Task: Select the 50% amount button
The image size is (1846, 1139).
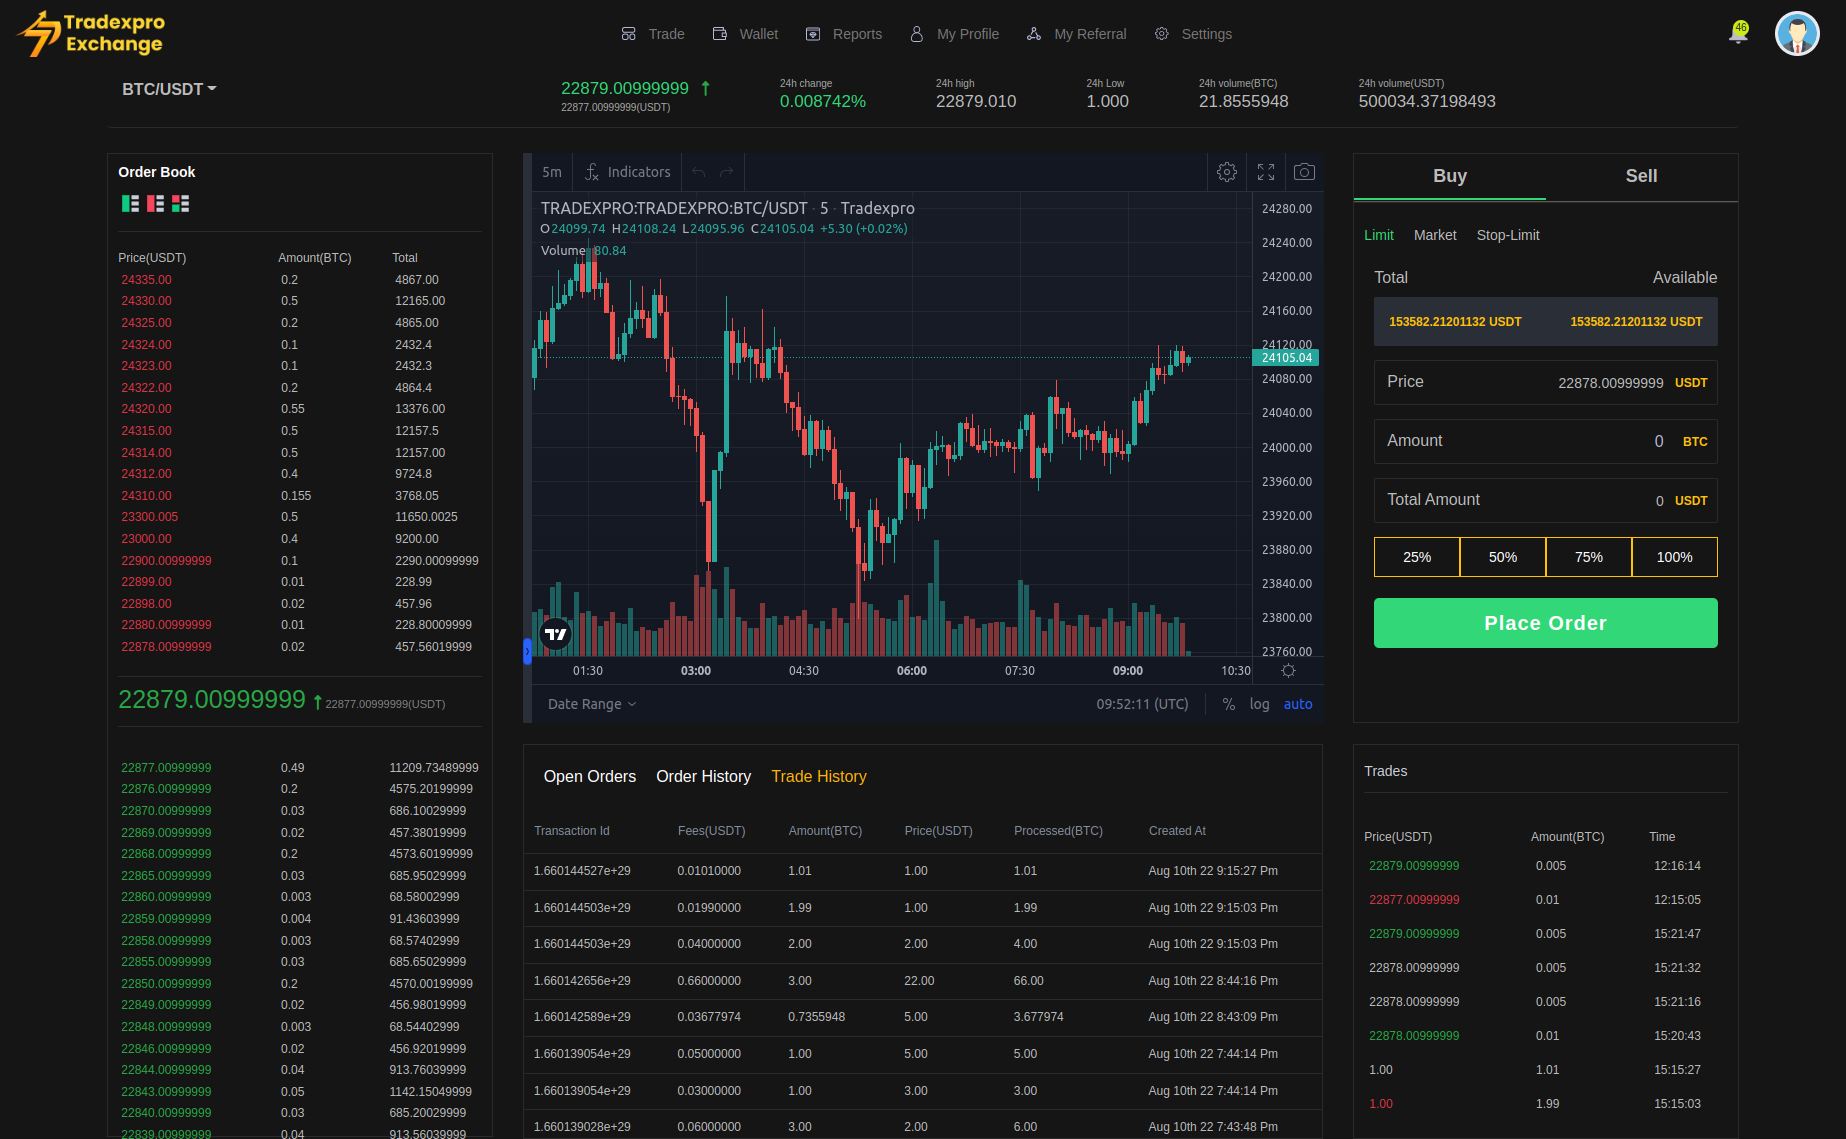Action: click(1502, 557)
